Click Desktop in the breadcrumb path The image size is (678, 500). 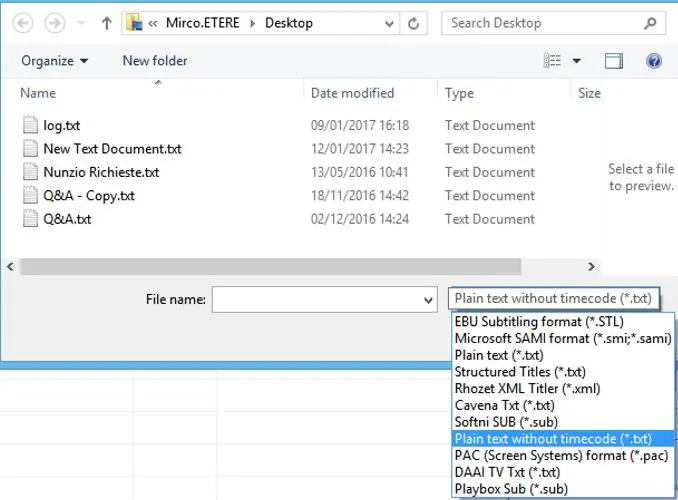[x=288, y=22]
